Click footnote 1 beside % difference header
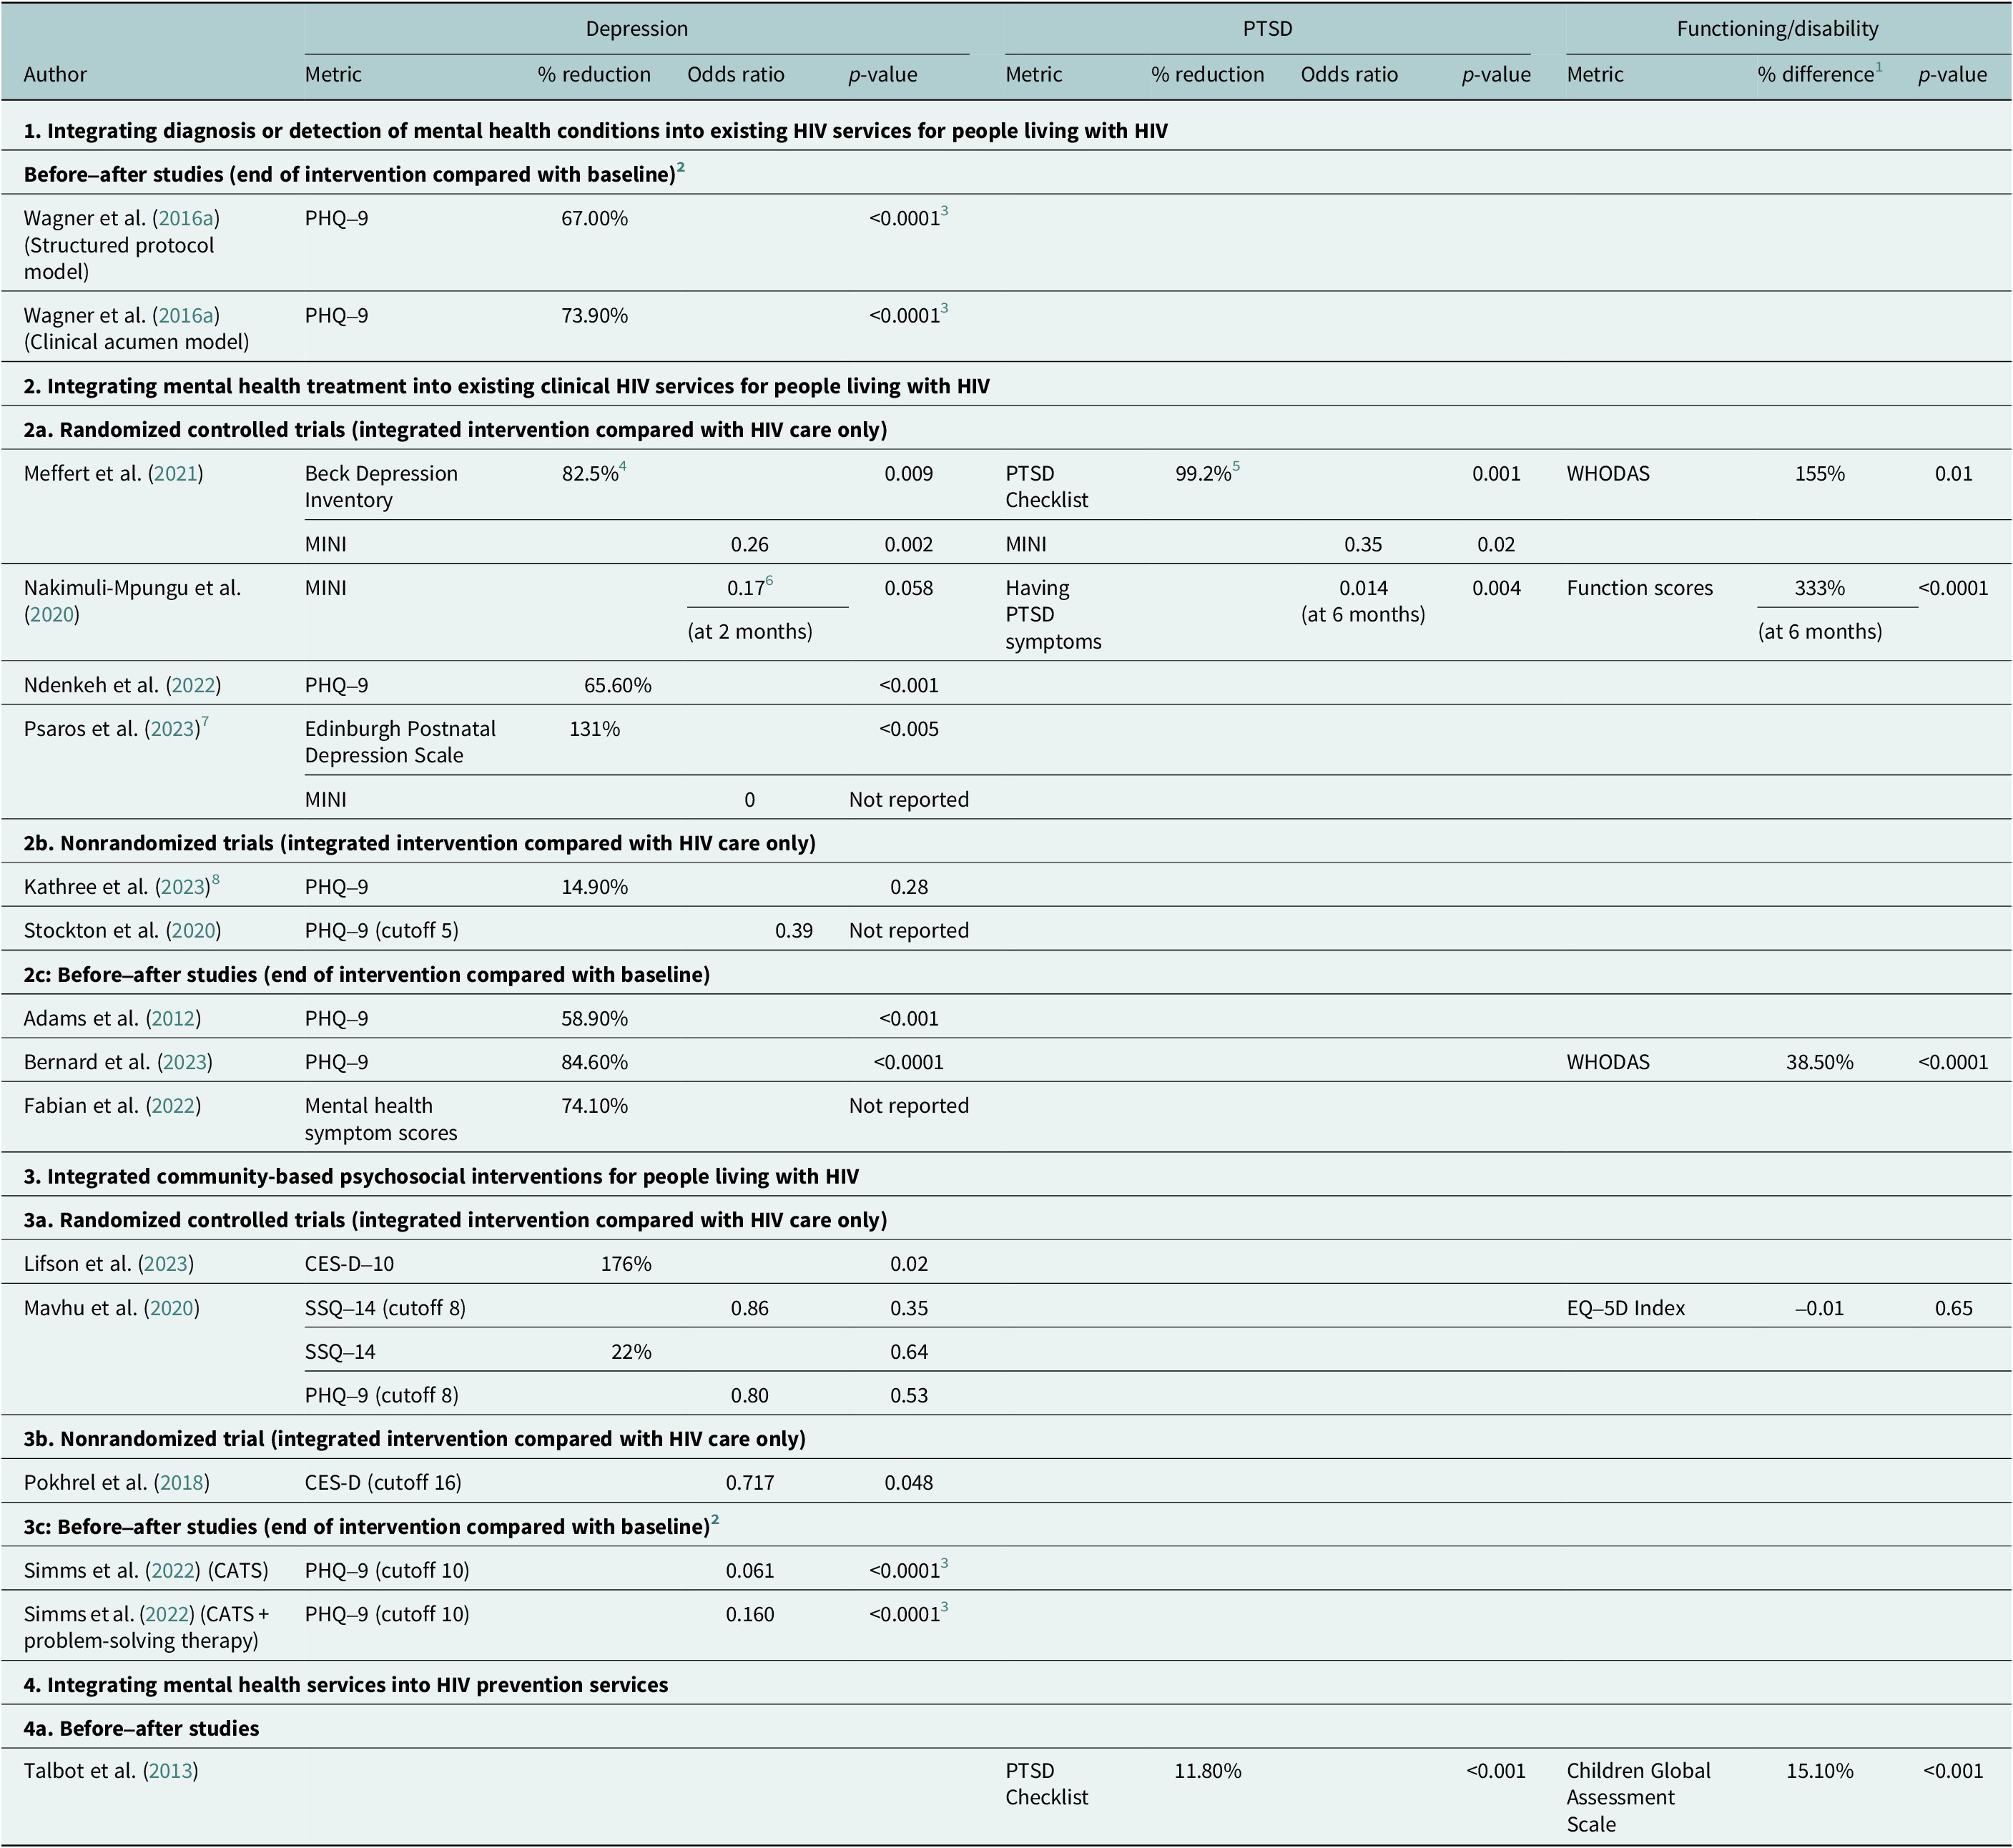This screenshot has height=1848, width=2013. pyautogui.click(x=1878, y=68)
